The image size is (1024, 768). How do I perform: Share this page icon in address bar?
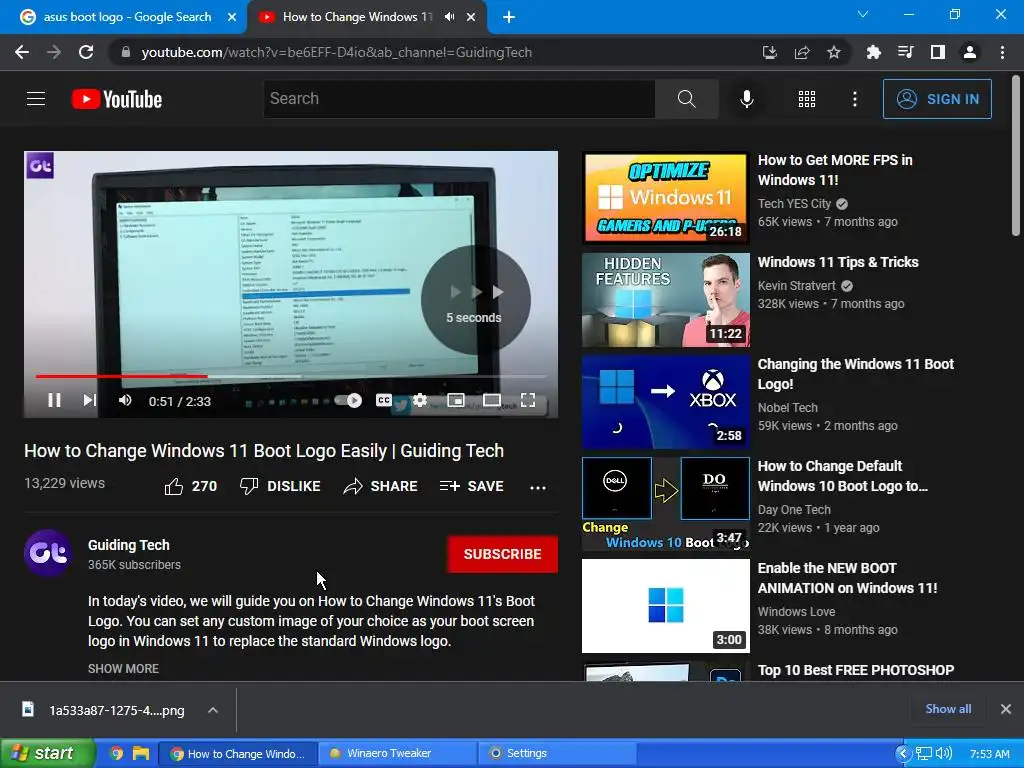(802, 52)
